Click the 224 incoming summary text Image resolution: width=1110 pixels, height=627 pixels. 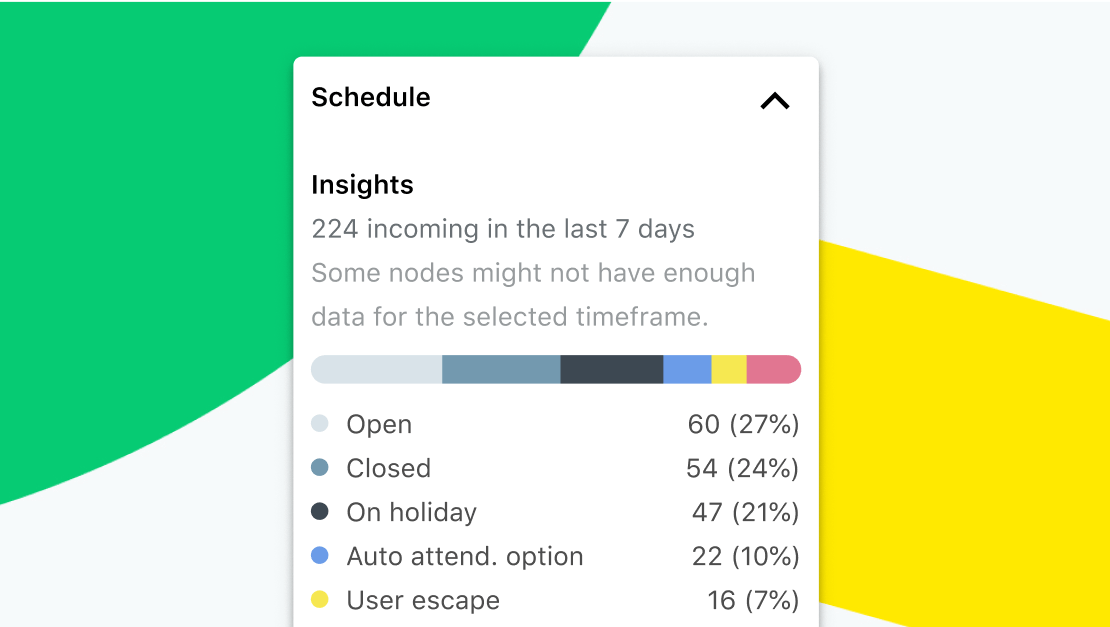tap(502, 228)
